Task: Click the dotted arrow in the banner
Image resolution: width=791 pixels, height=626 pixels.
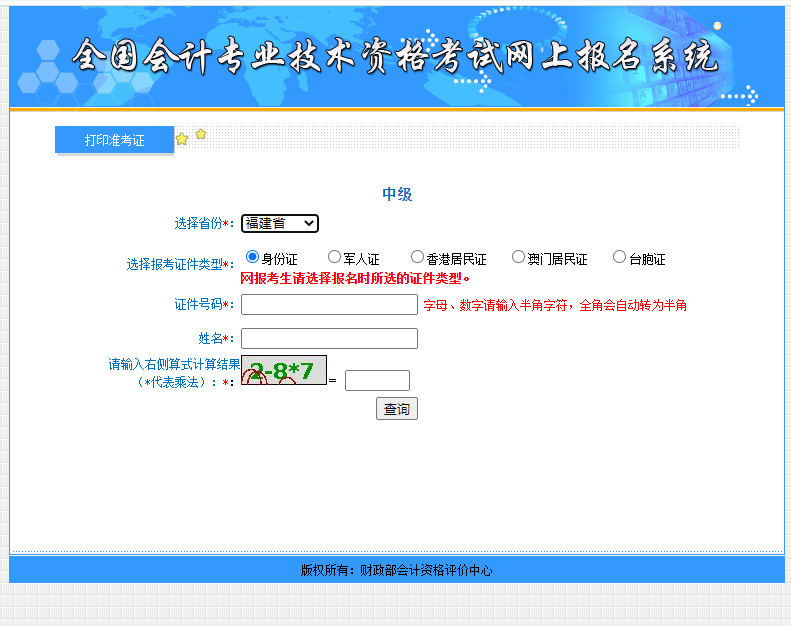Action: pyautogui.click(x=741, y=97)
